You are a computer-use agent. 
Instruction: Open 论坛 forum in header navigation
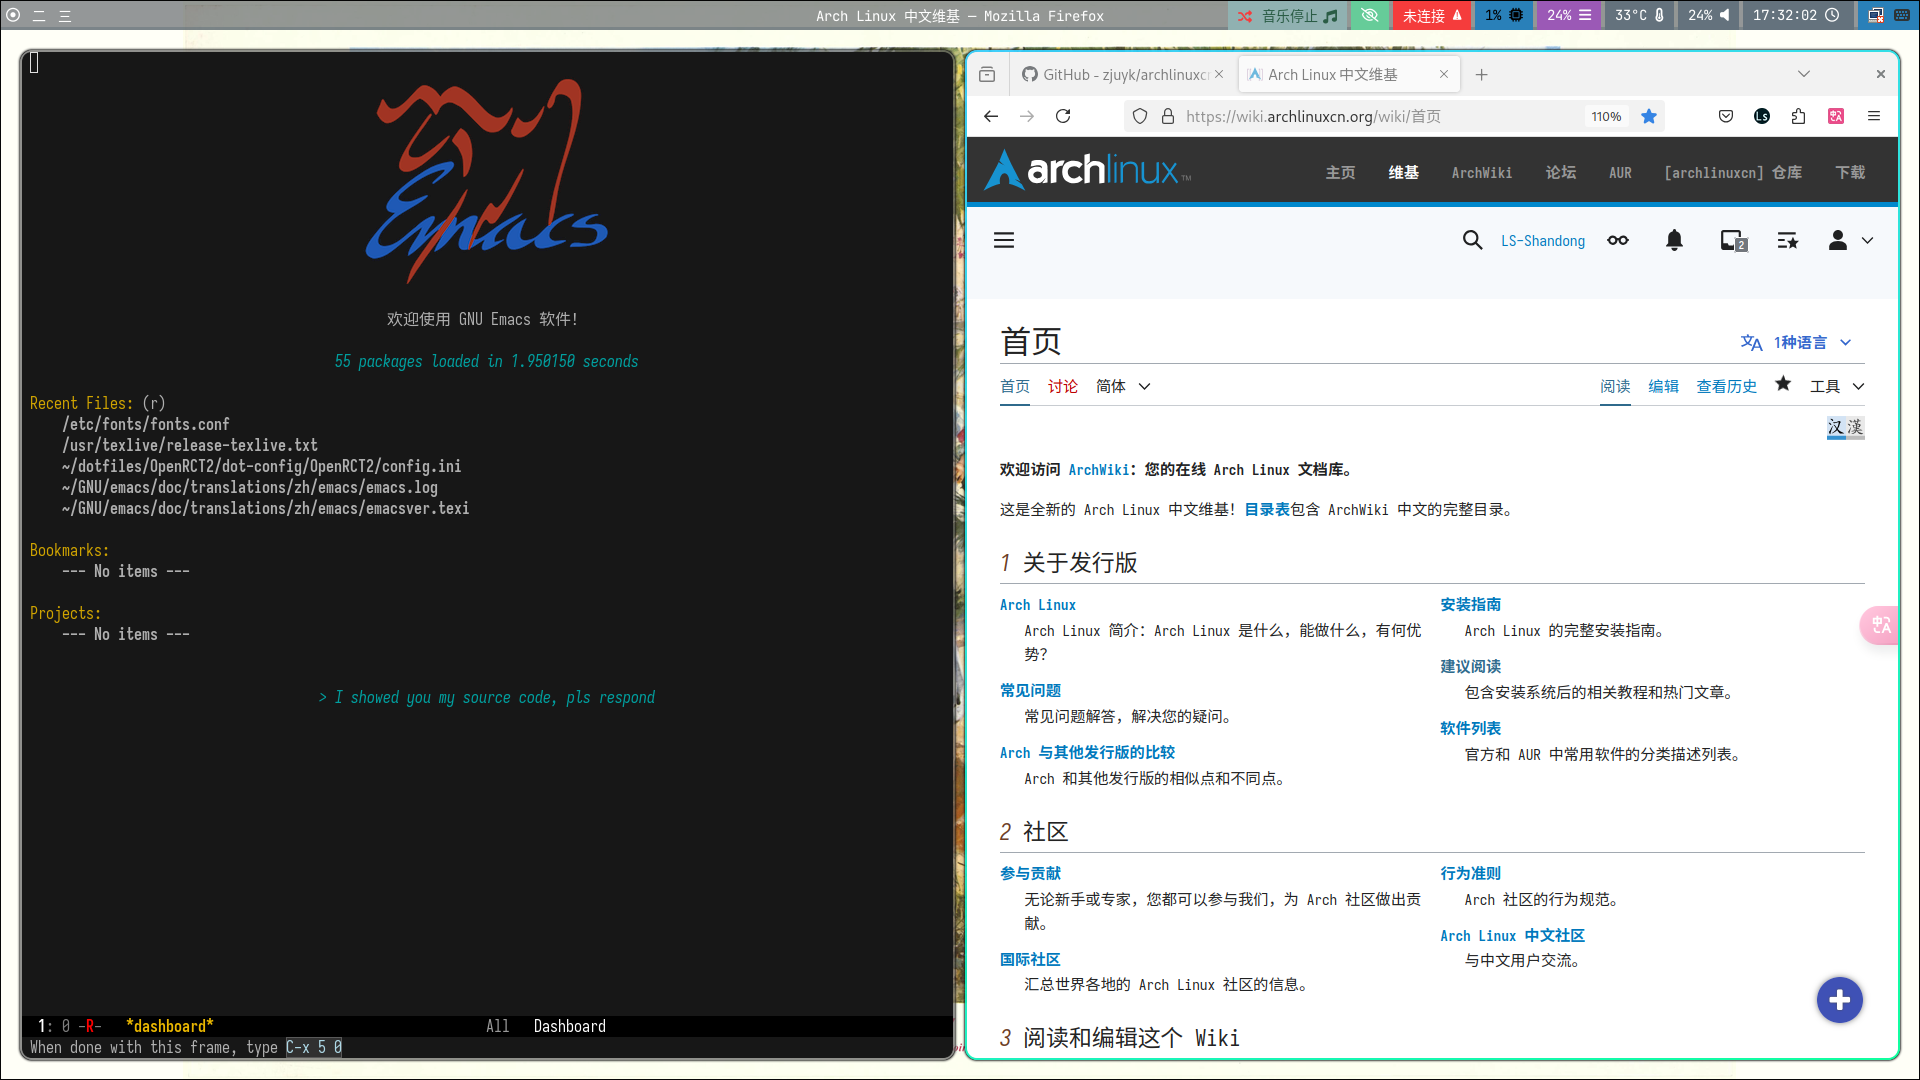(x=1560, y=172)
